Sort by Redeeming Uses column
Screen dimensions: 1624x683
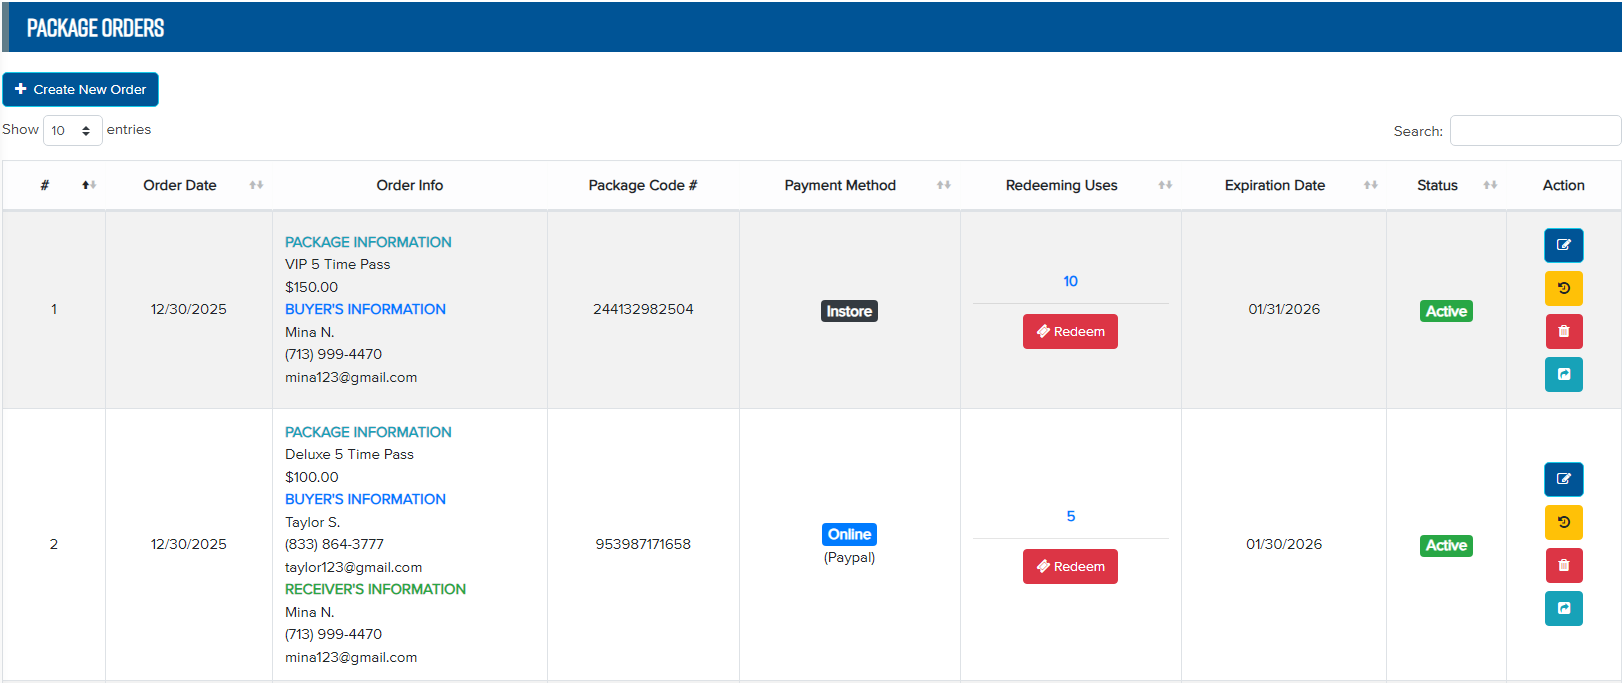[x=1061, y=185]
